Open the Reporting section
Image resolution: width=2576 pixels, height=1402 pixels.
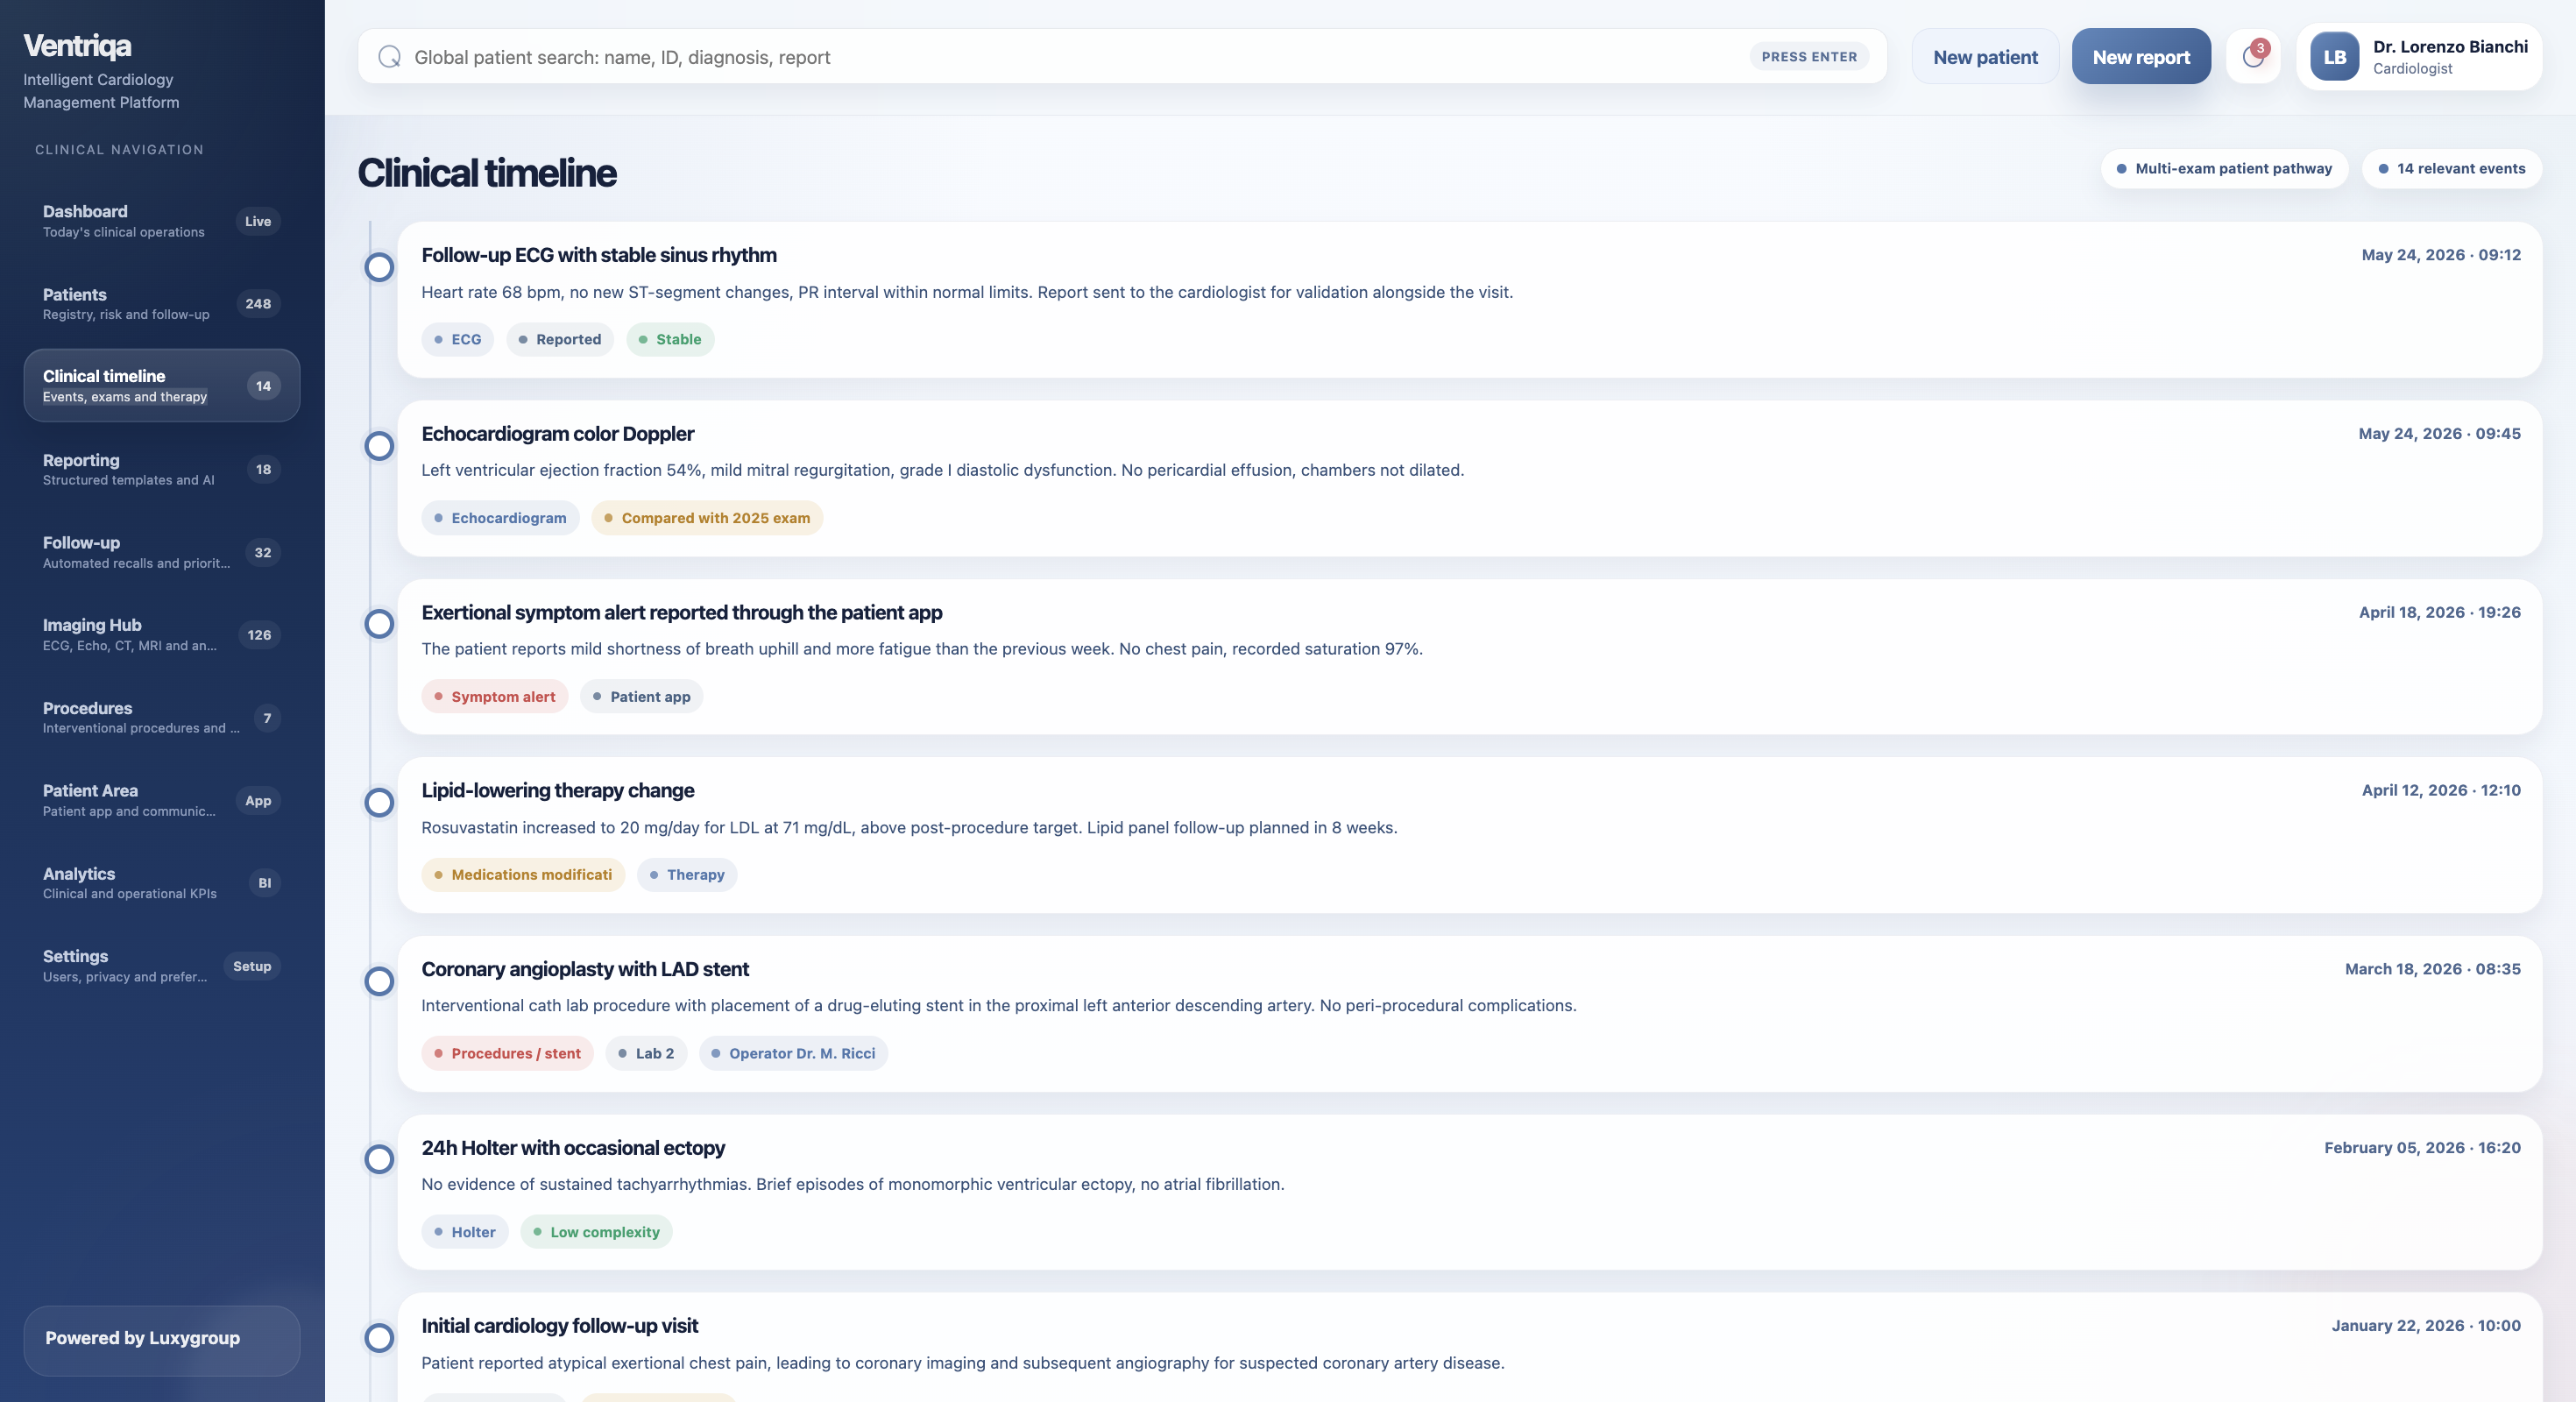tap(161, 469)
